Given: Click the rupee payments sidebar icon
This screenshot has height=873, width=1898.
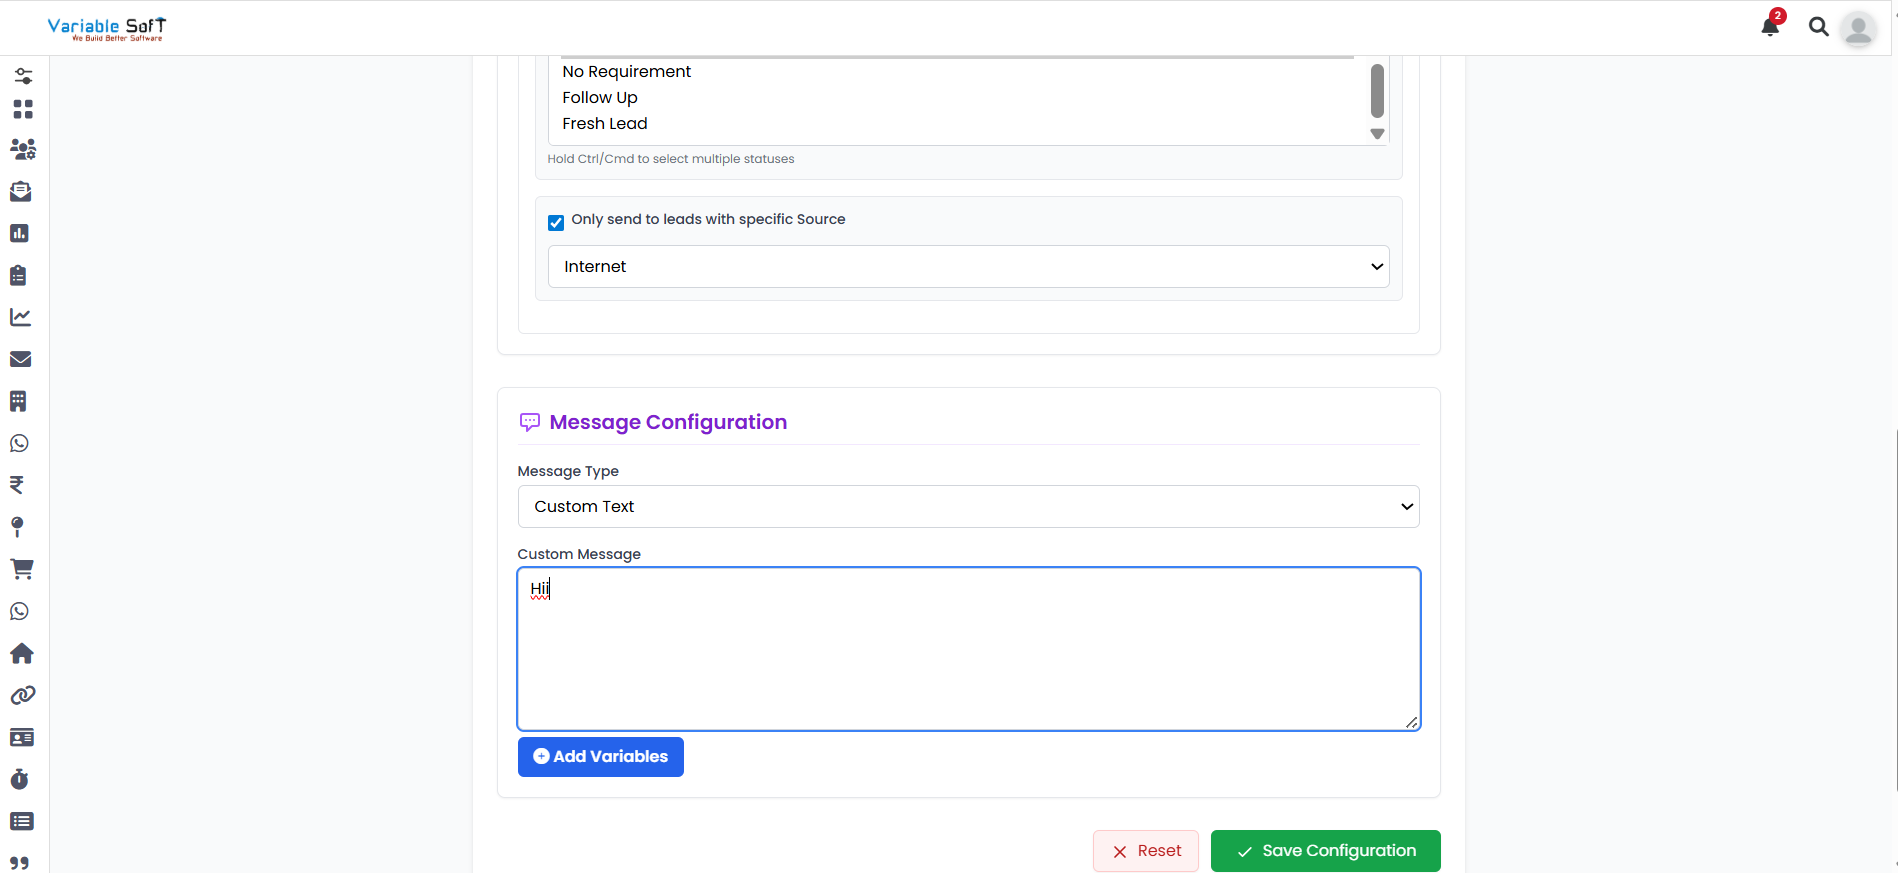Looking at the screenshot, I should (17, 485).
